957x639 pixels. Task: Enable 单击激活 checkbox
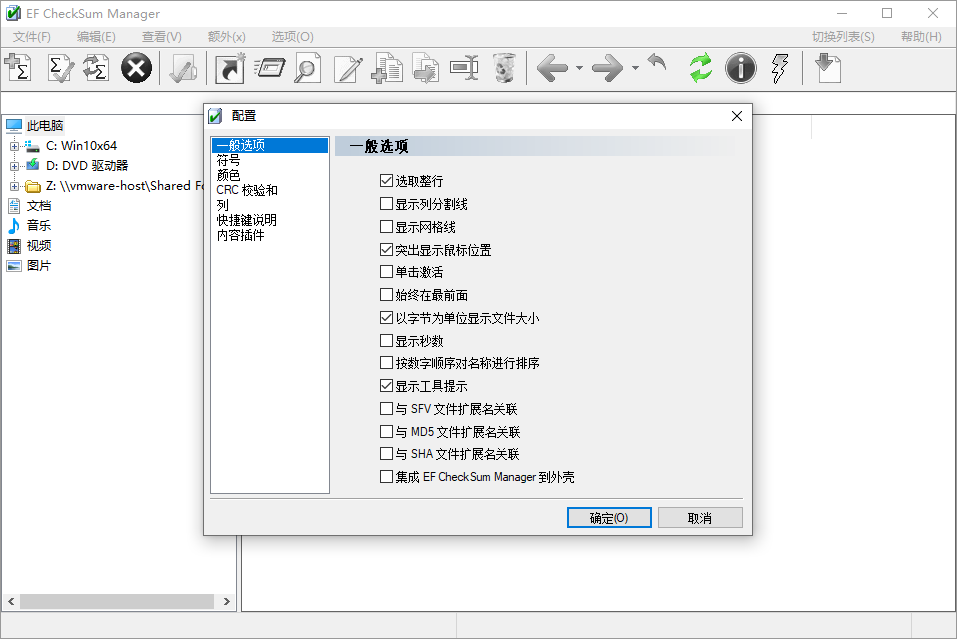click(x=386, y=272)
